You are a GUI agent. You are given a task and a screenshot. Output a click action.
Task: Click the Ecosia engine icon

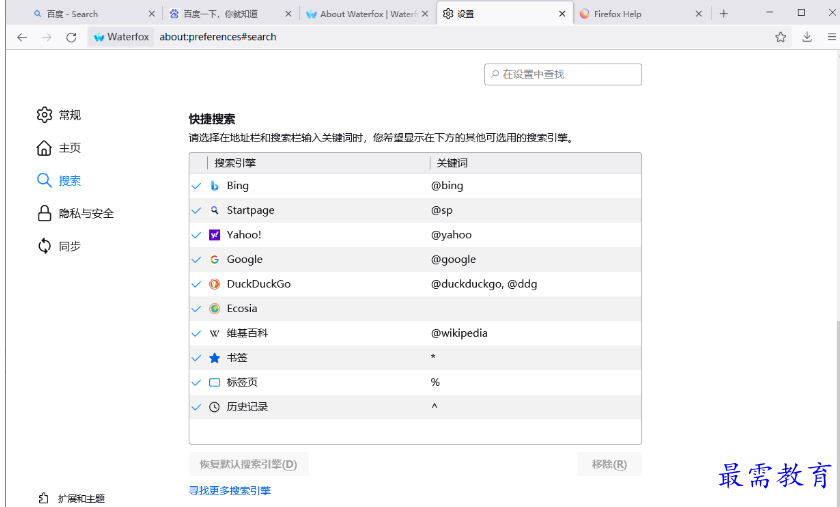point(214,308)
